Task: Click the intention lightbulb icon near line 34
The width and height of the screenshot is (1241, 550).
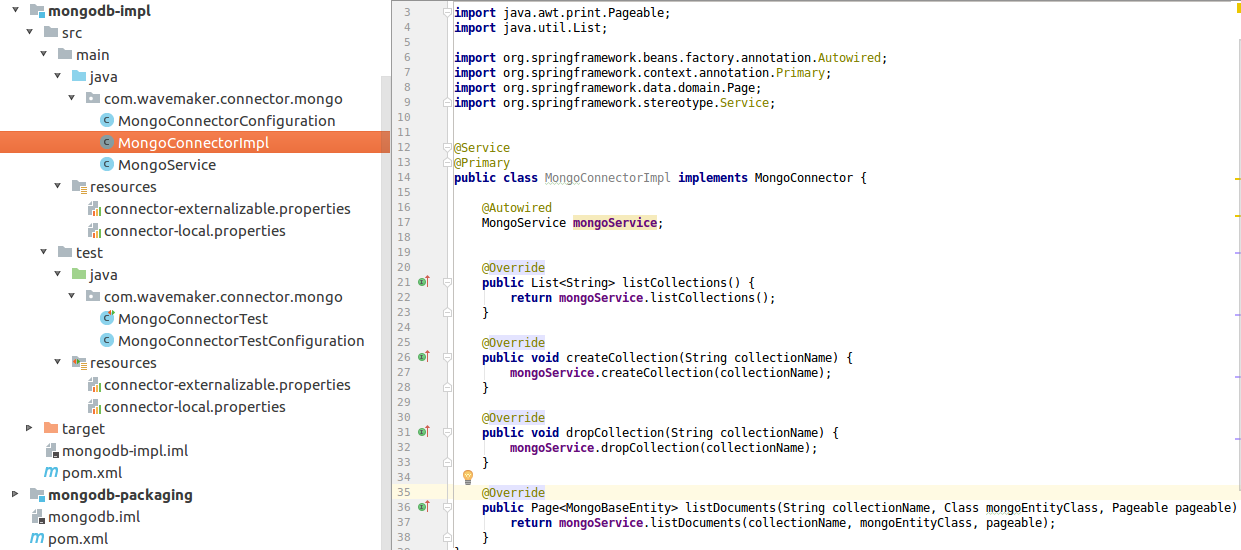Action: click(467, 477)
